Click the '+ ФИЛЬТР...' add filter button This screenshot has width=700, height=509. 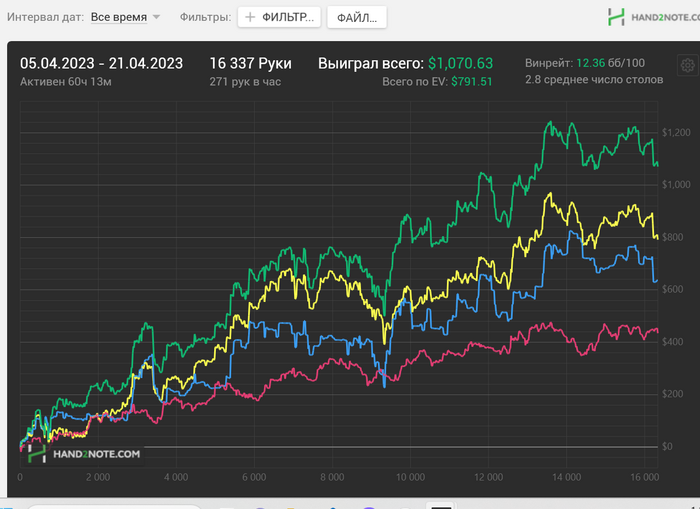click(x=279, y=17)
